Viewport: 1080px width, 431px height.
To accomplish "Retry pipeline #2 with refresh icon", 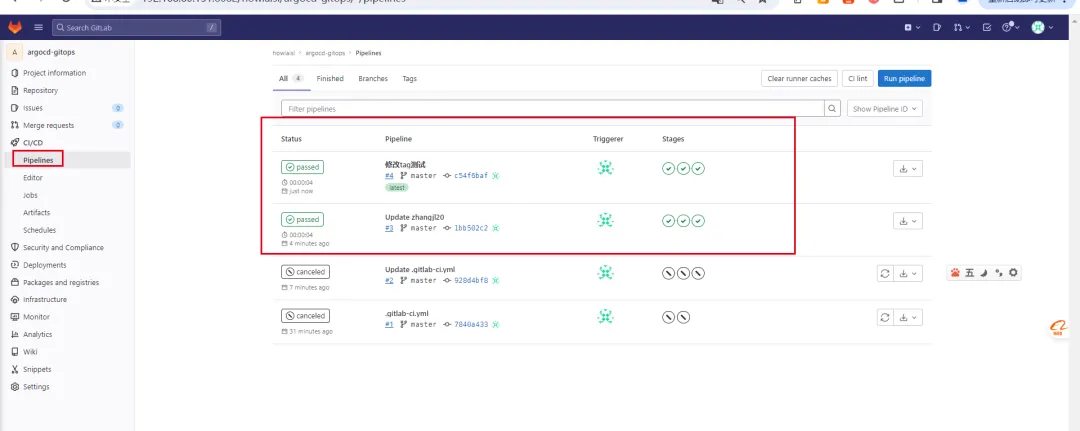I will click(885, 273).
